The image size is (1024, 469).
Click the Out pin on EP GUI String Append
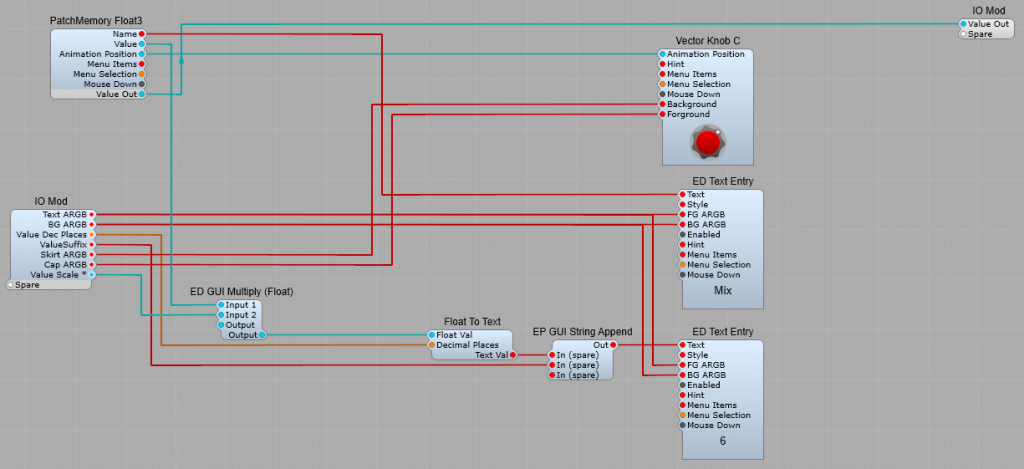tap(614, 345)
